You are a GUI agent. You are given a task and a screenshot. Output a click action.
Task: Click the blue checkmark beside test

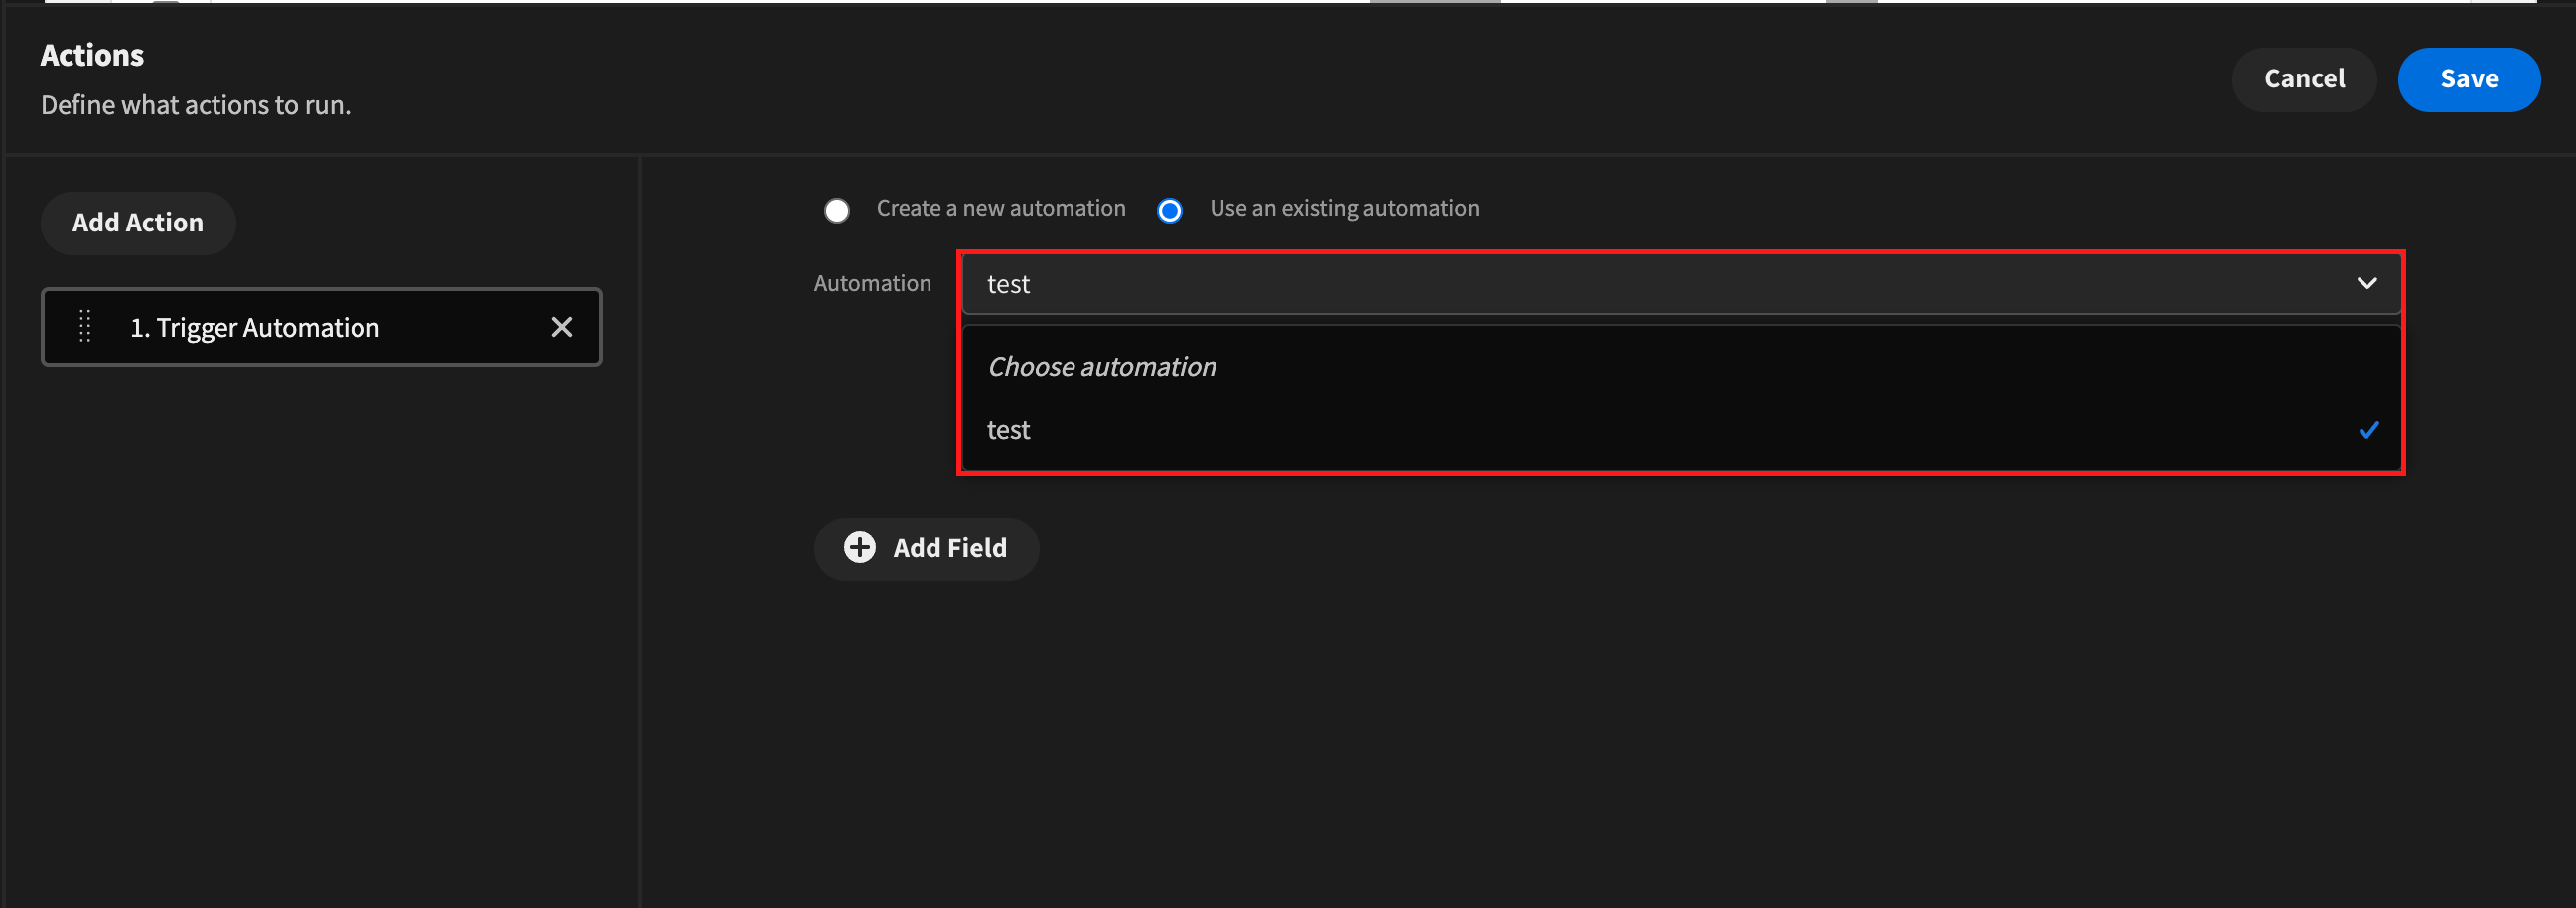pyautogui.click(x=2368, y=430)
